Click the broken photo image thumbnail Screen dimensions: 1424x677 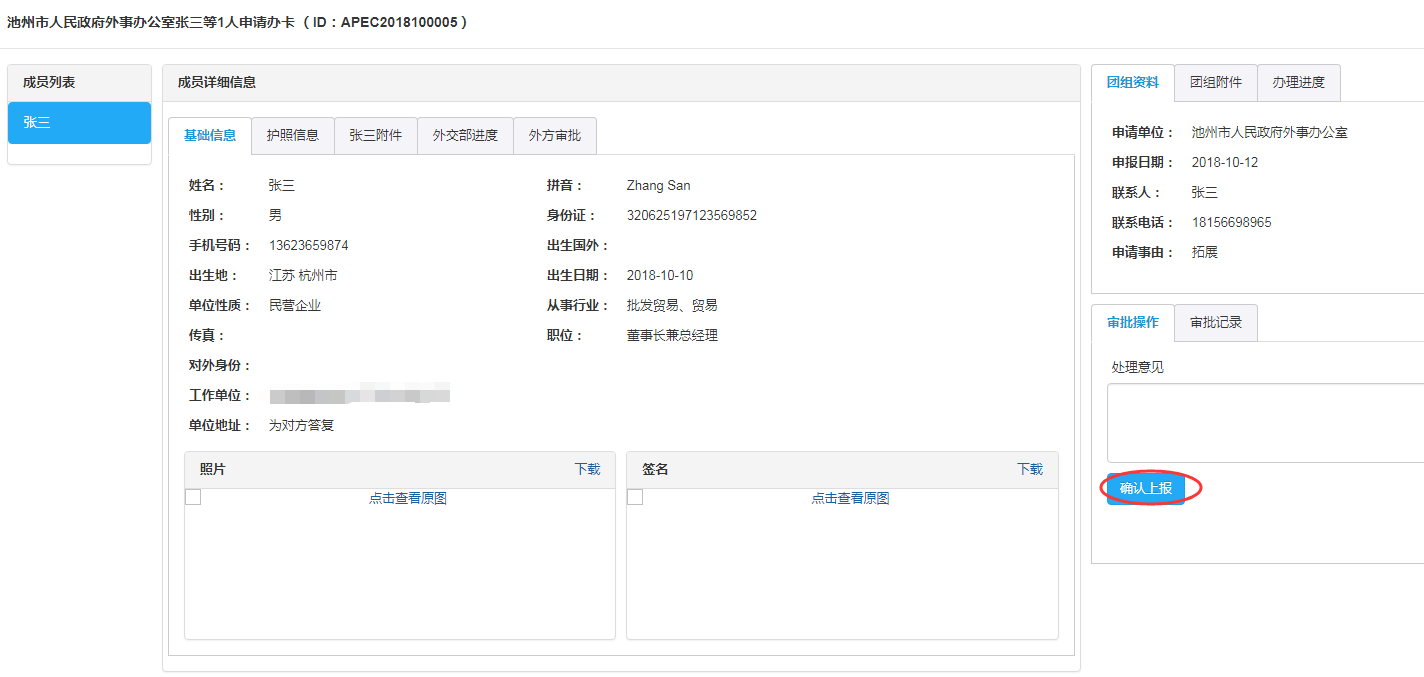click(193, 497)
